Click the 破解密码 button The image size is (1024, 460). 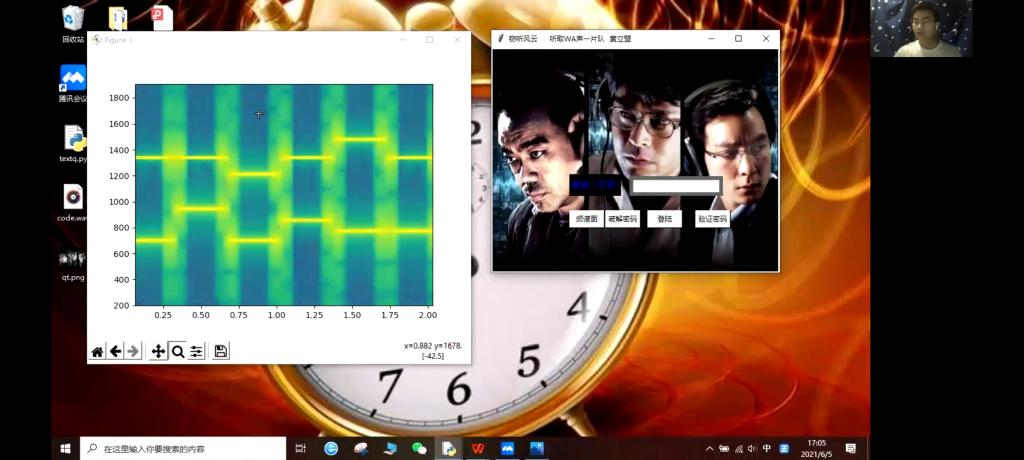(622, 219)
